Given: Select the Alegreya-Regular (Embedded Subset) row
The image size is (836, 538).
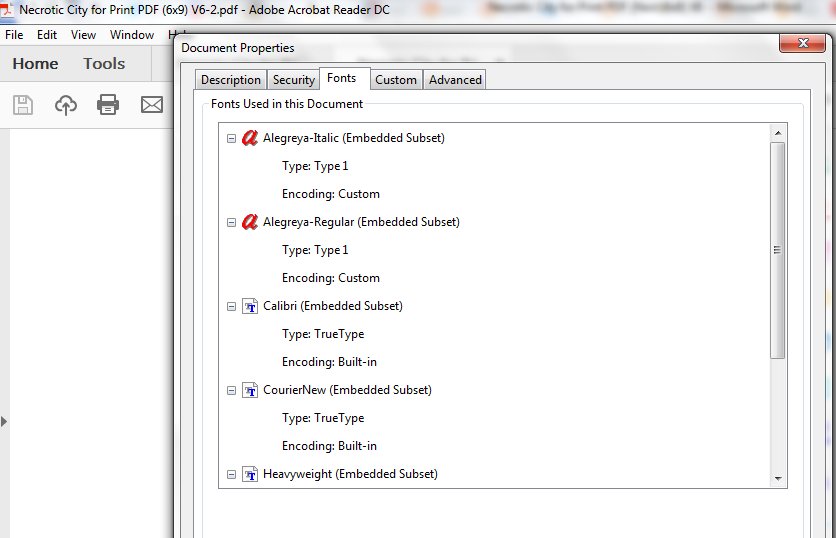Looking at the screenshot, I should (x=361, y=222).
